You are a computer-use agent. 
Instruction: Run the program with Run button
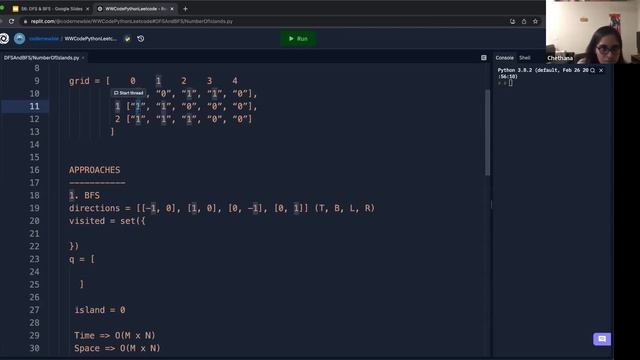(298, 39)
